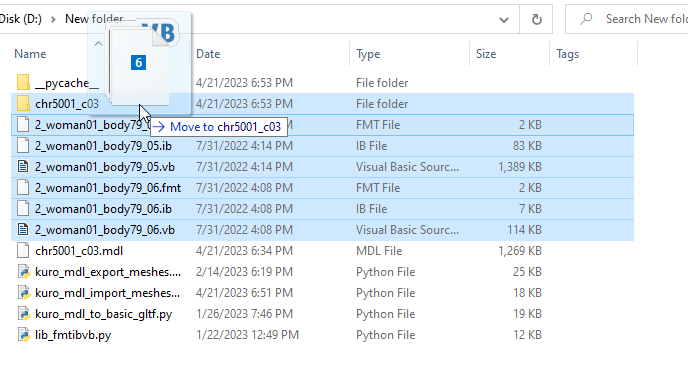The image size is (688, 371).
Task: Select file chr5001_c03.mdl
Action: (79, 251)
